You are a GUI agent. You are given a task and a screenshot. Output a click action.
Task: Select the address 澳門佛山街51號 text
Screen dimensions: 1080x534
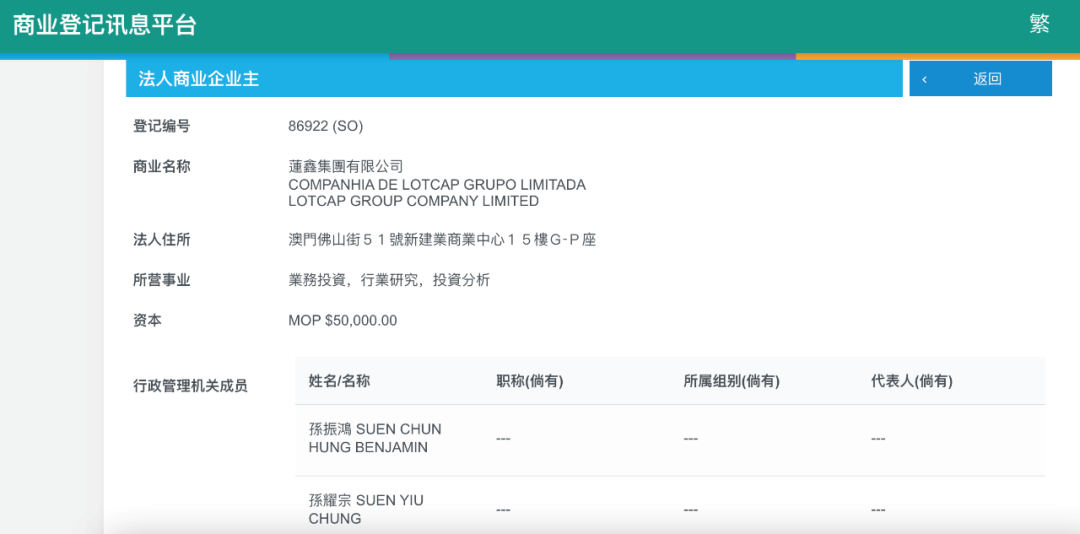(442, 240)
